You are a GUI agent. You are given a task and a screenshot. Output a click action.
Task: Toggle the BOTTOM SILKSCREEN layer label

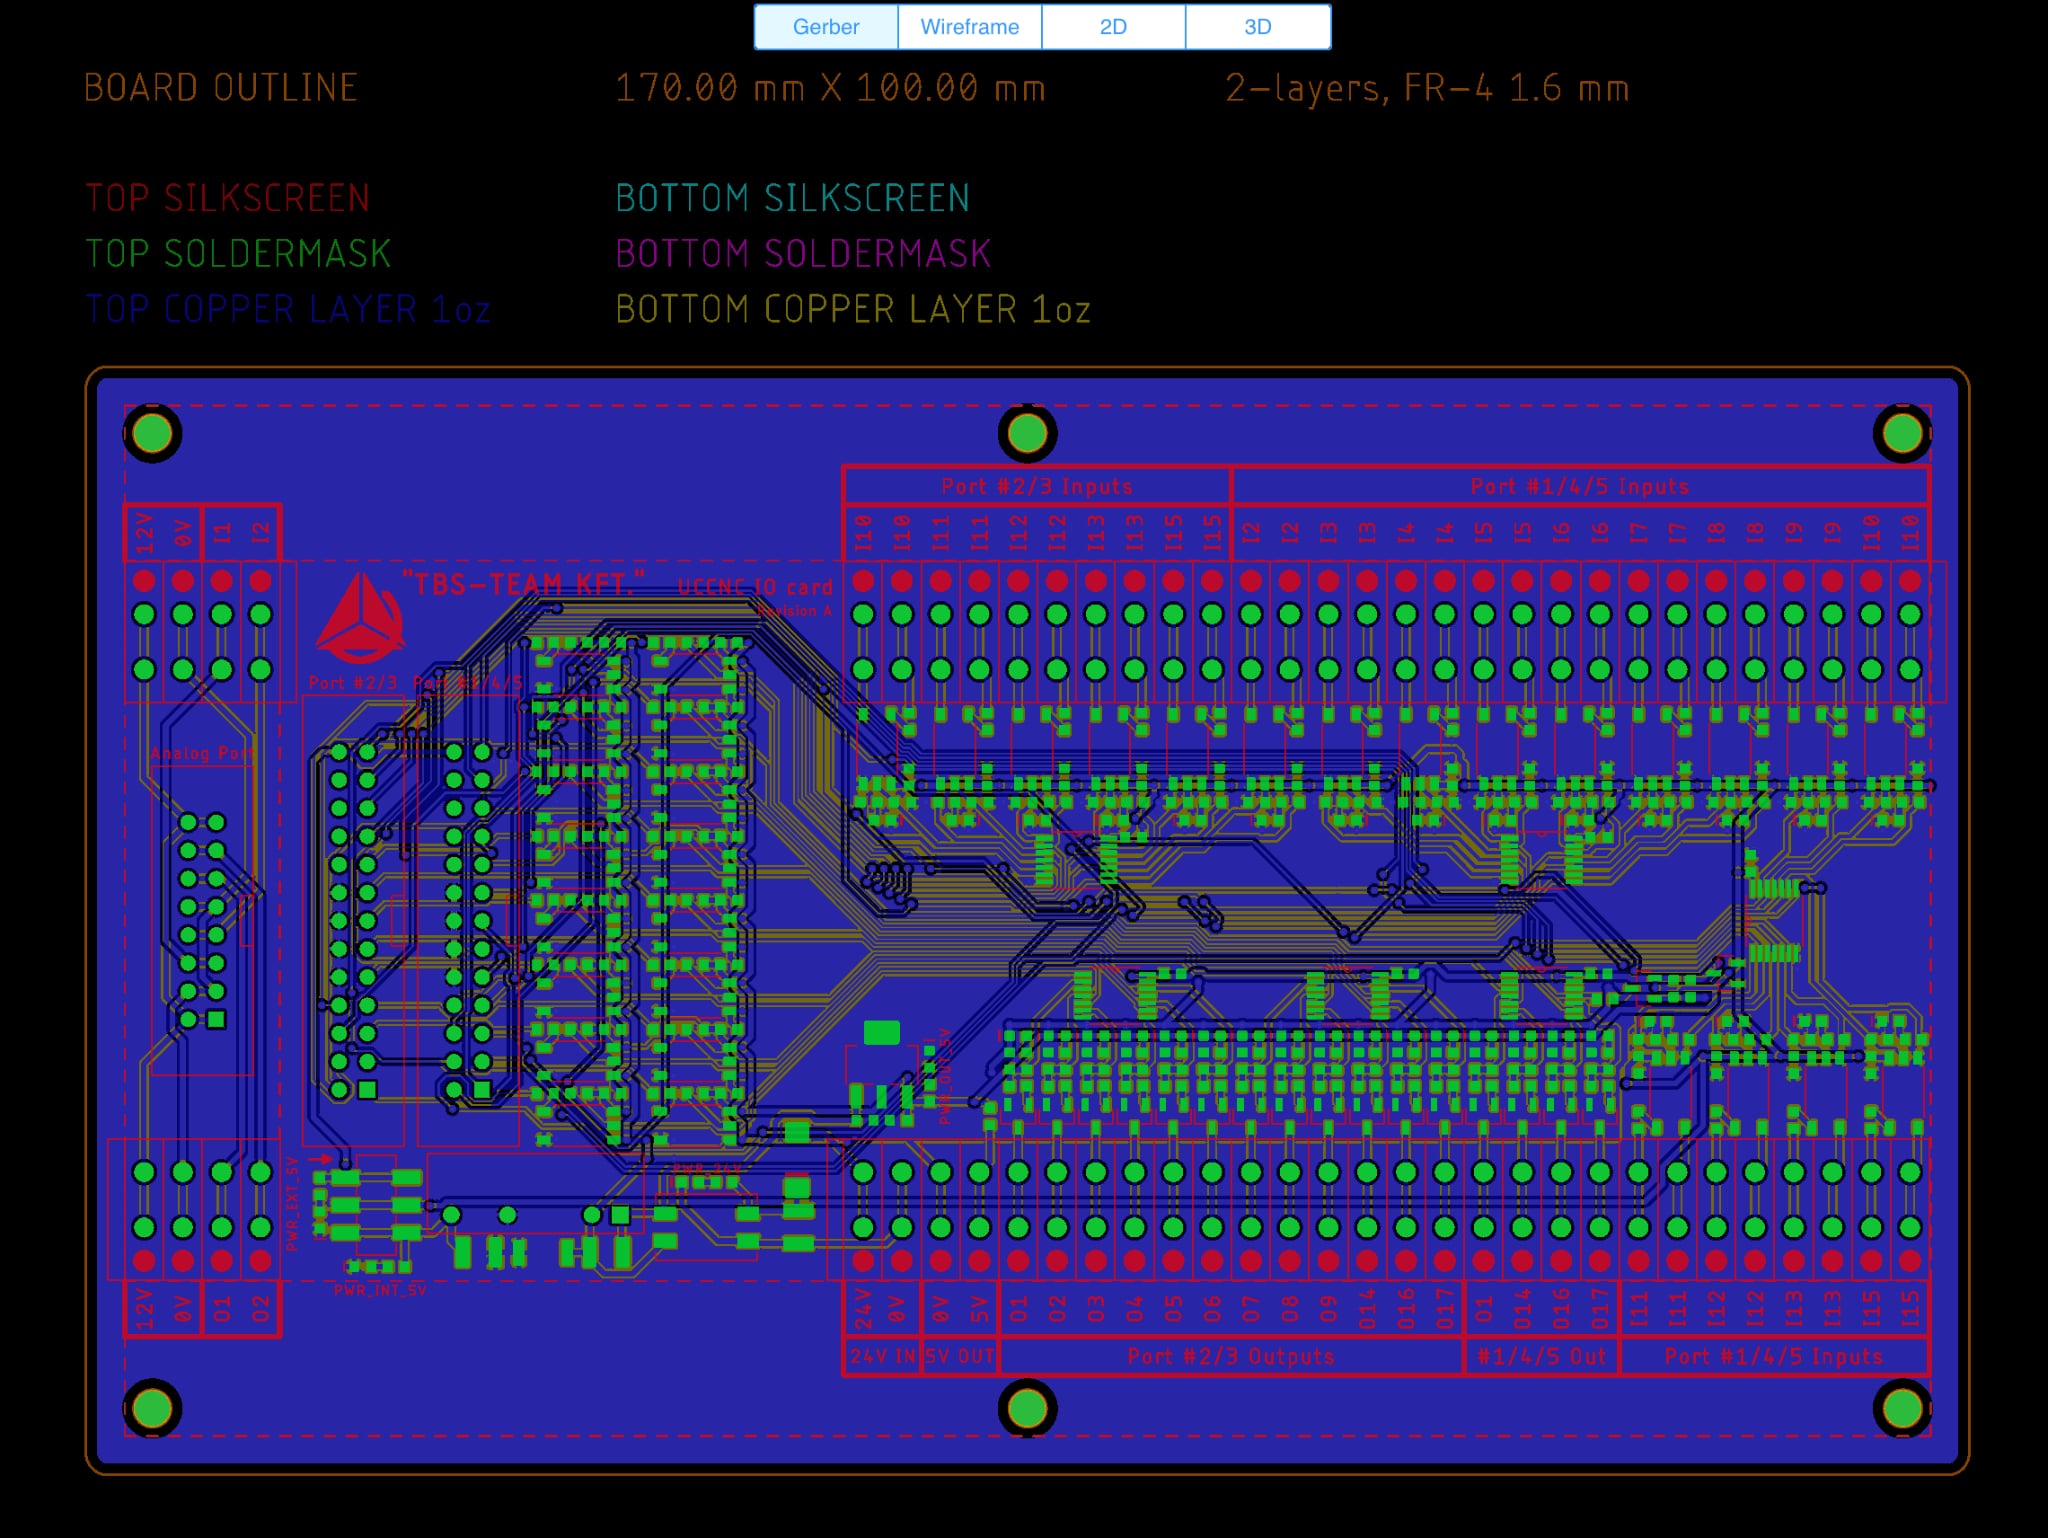[792, 198]
